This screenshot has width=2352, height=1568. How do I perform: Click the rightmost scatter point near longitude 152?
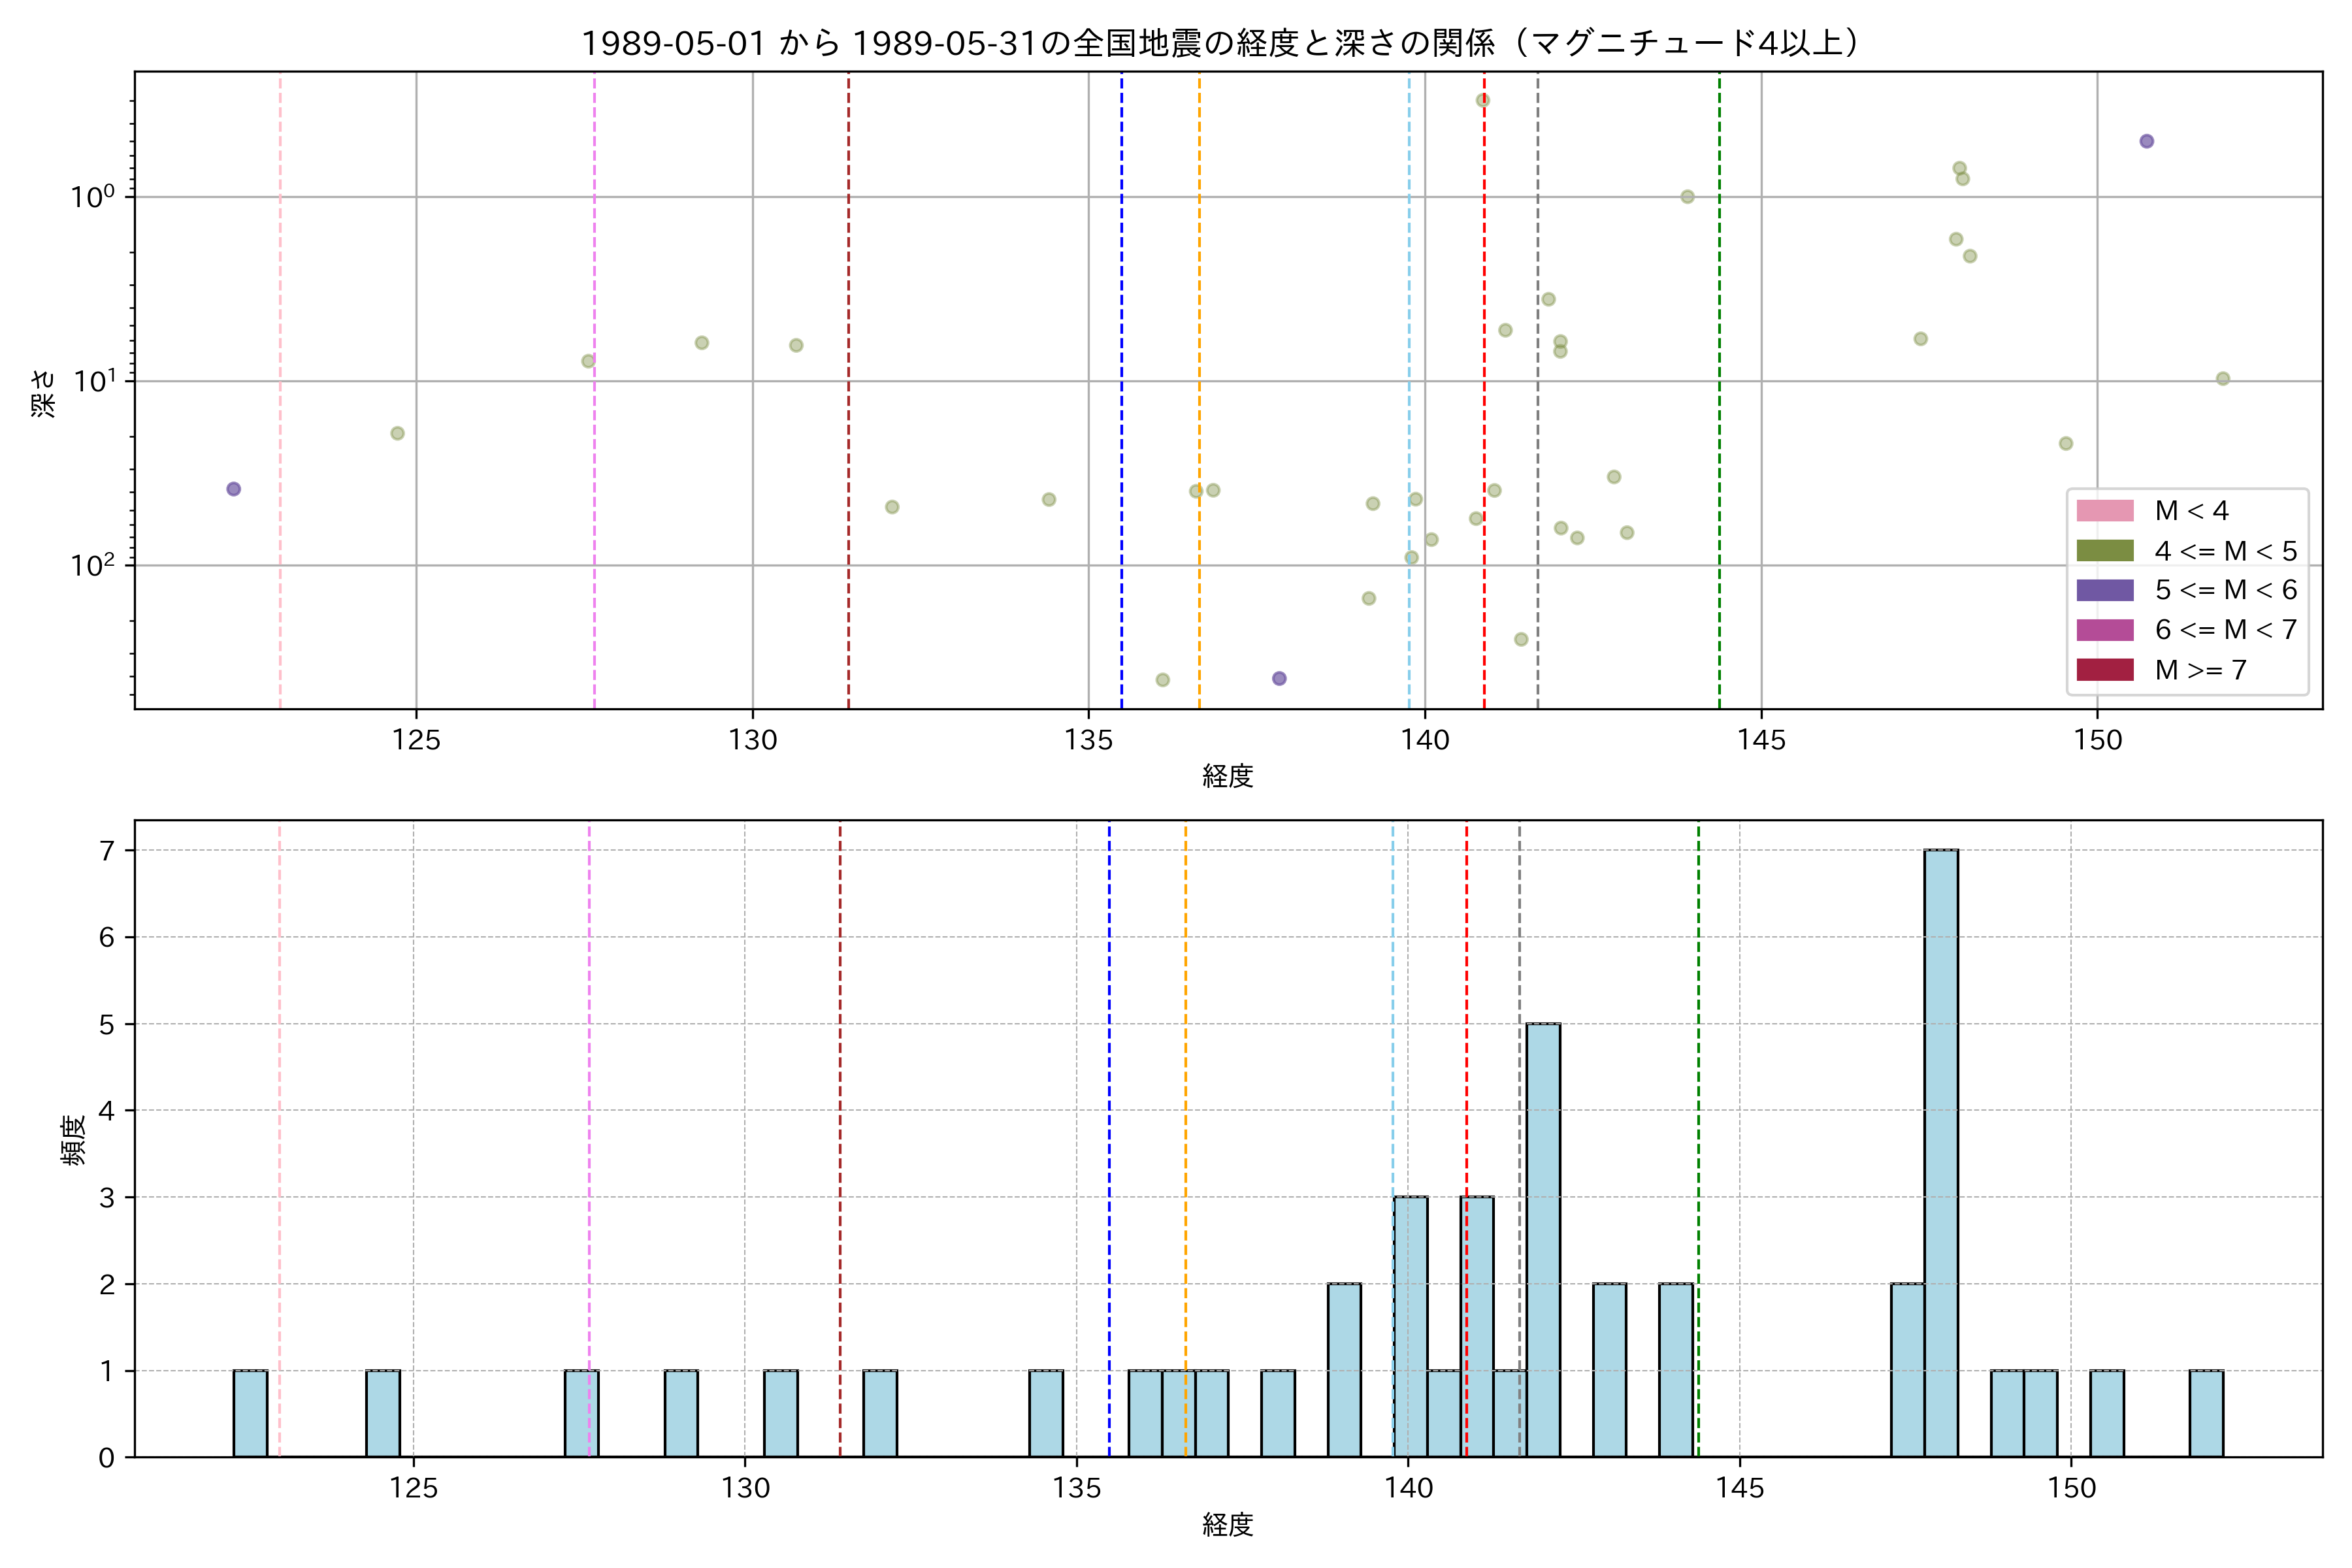click(x=2222, y=378)
